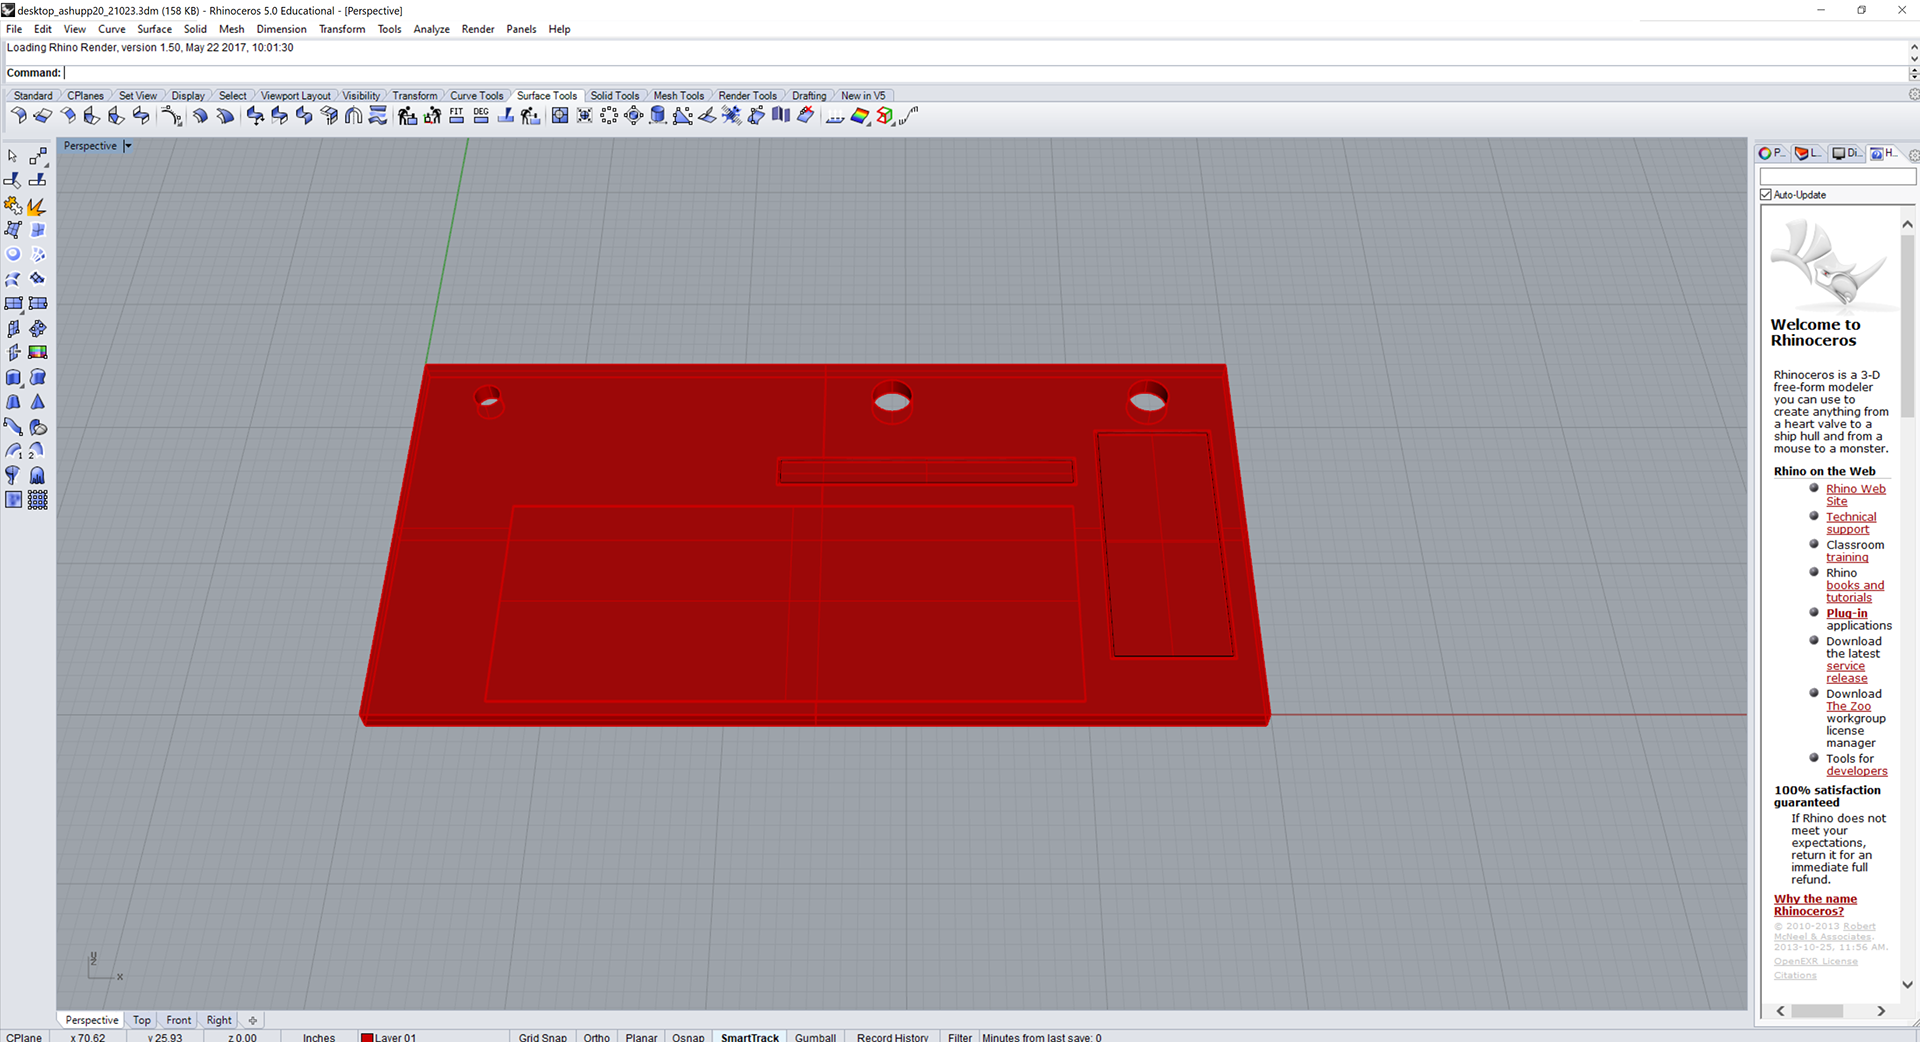The height and width of the screenshot is (1042, 1920).
Task: Open the Properties panel tab
Action: point(1772,153)
